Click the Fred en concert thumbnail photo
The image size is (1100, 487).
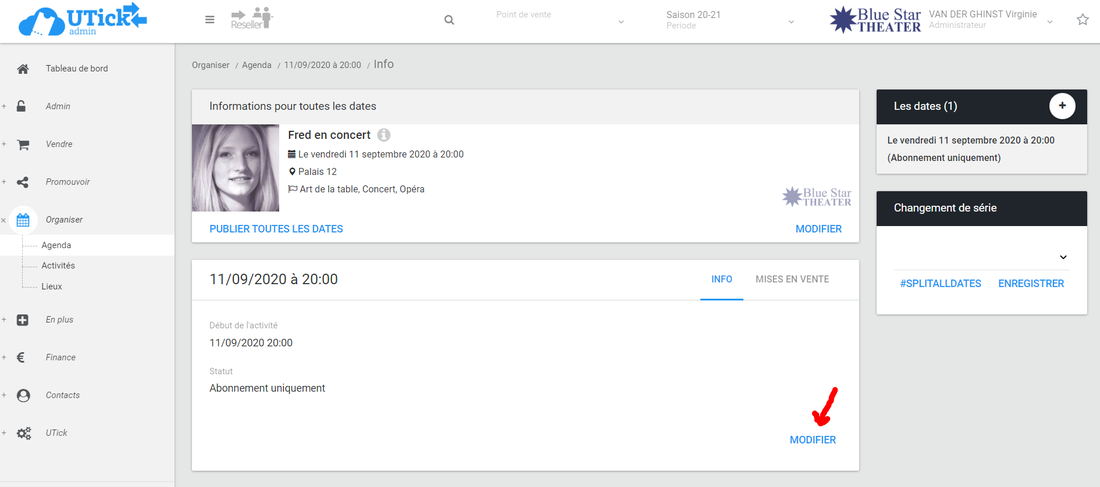[x=235, y=167]
